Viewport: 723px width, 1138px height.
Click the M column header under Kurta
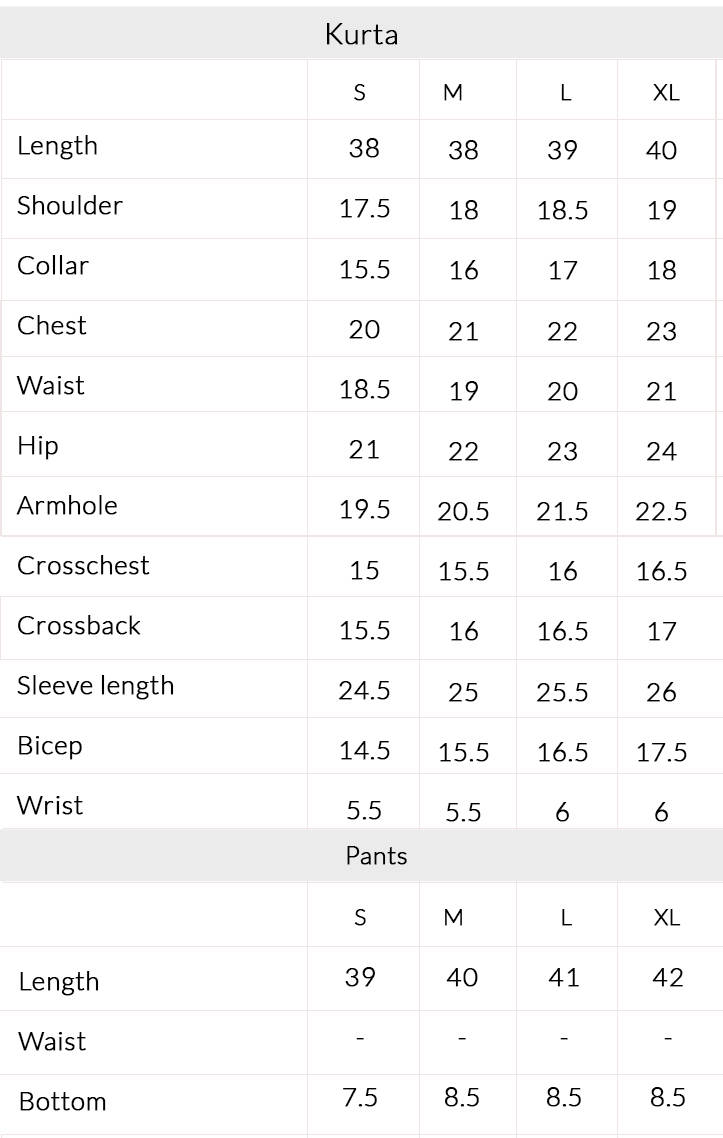453,93
